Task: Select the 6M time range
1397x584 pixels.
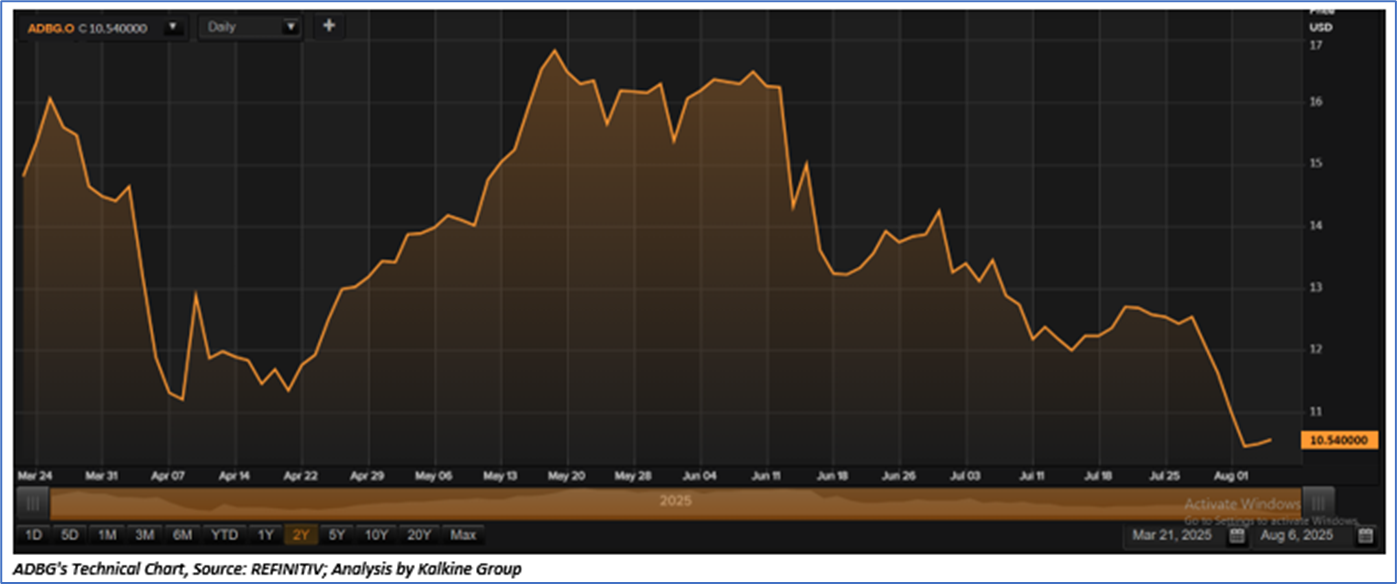Action: 183,536
